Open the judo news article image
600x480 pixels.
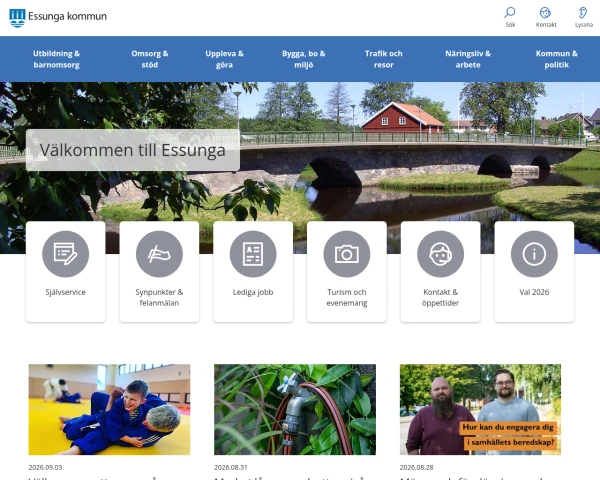click(x=109, y=409)
